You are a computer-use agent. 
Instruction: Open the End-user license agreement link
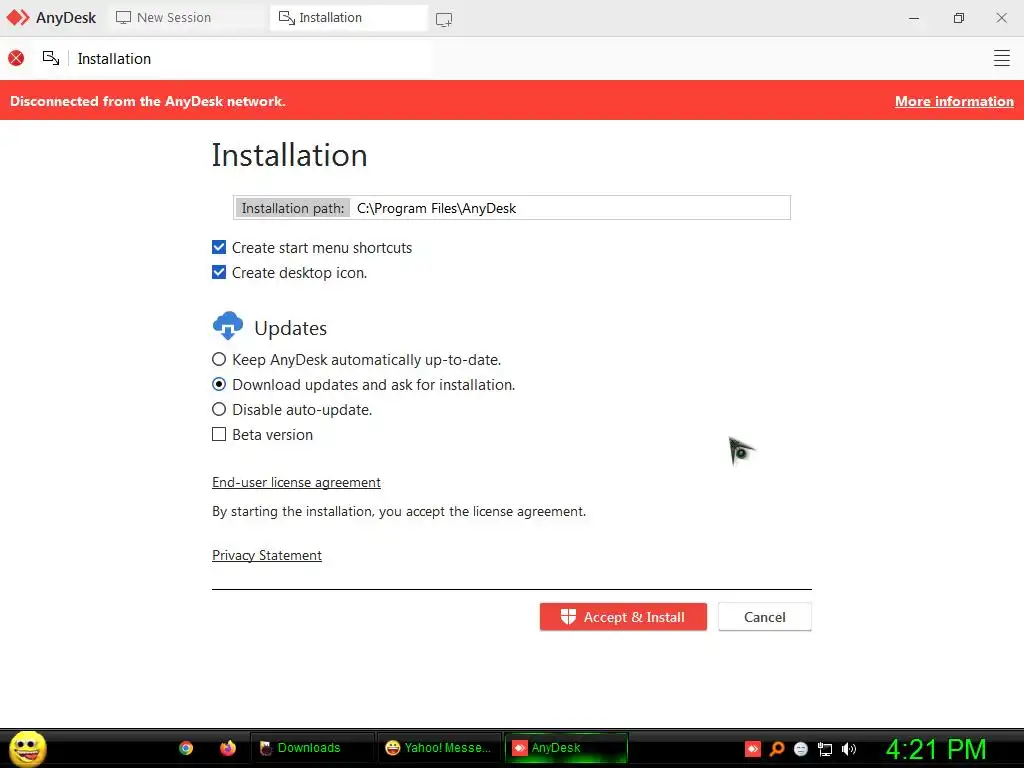click(x=296, y=483)
